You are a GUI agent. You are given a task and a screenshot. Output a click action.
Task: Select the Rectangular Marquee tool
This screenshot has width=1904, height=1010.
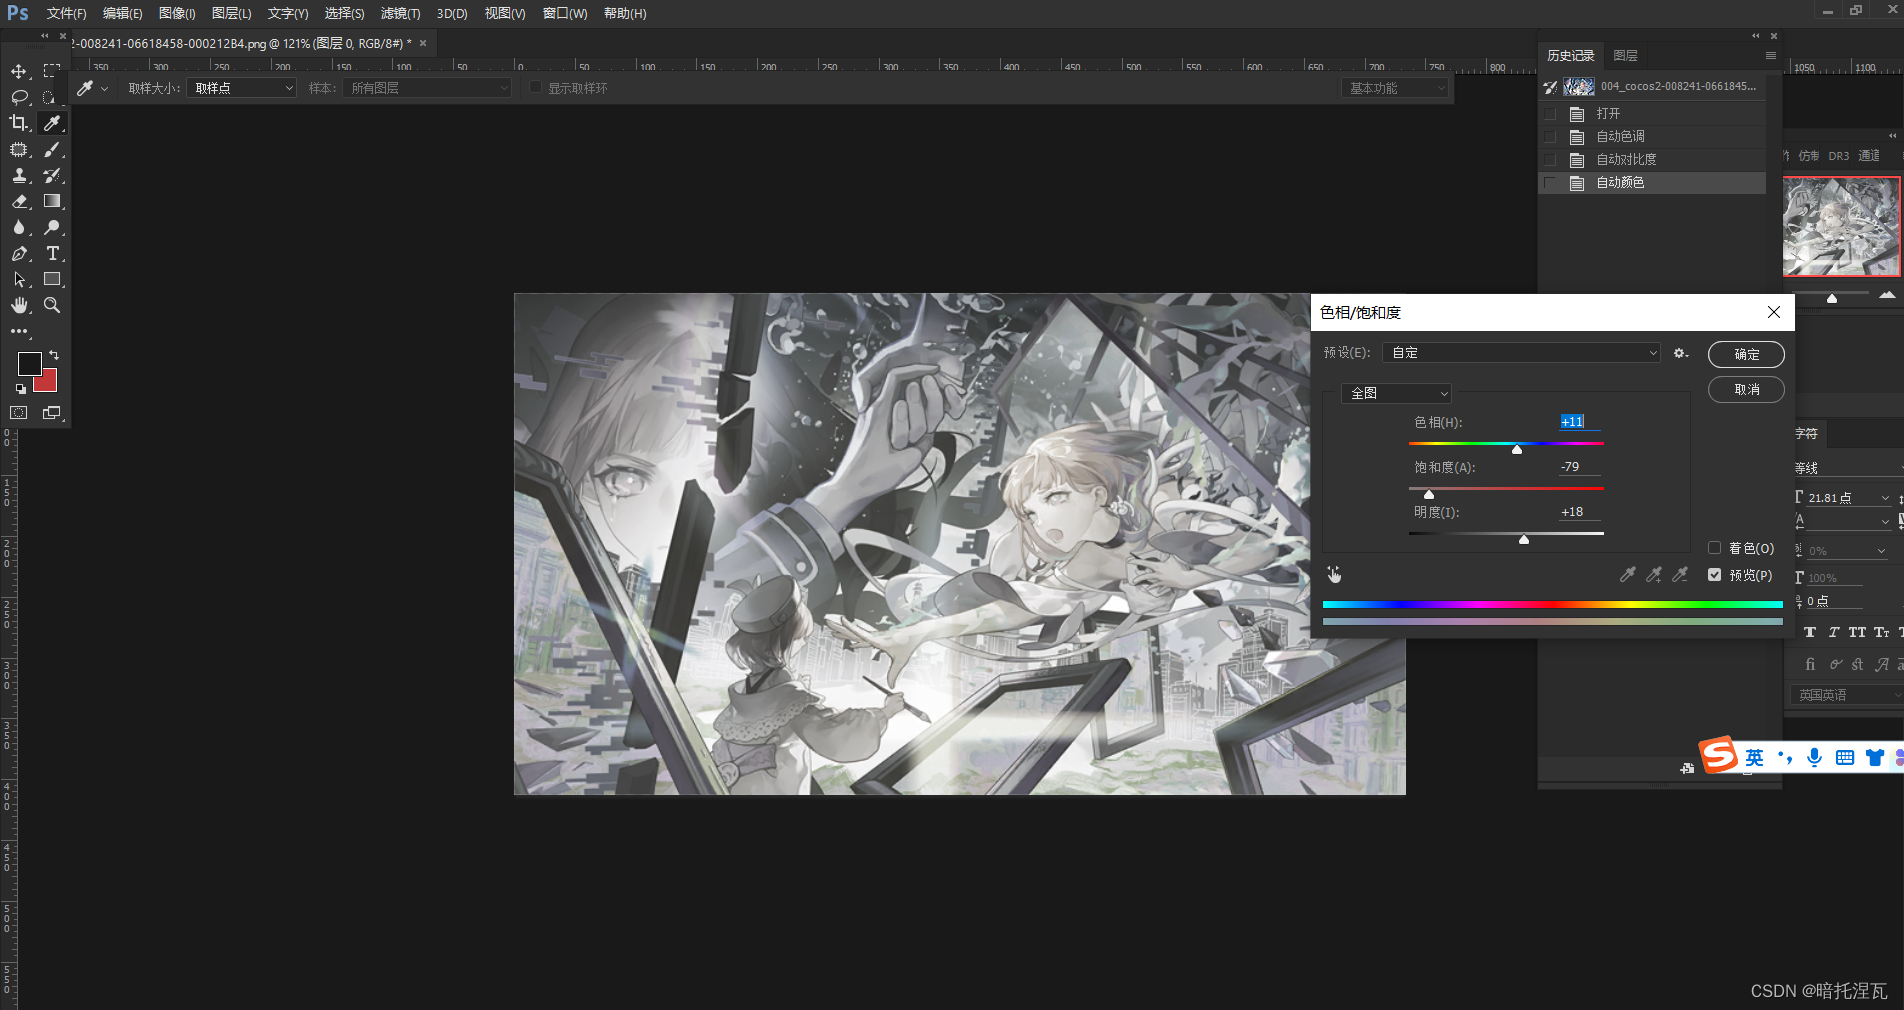pyautogui.click(x=52, y=71)
